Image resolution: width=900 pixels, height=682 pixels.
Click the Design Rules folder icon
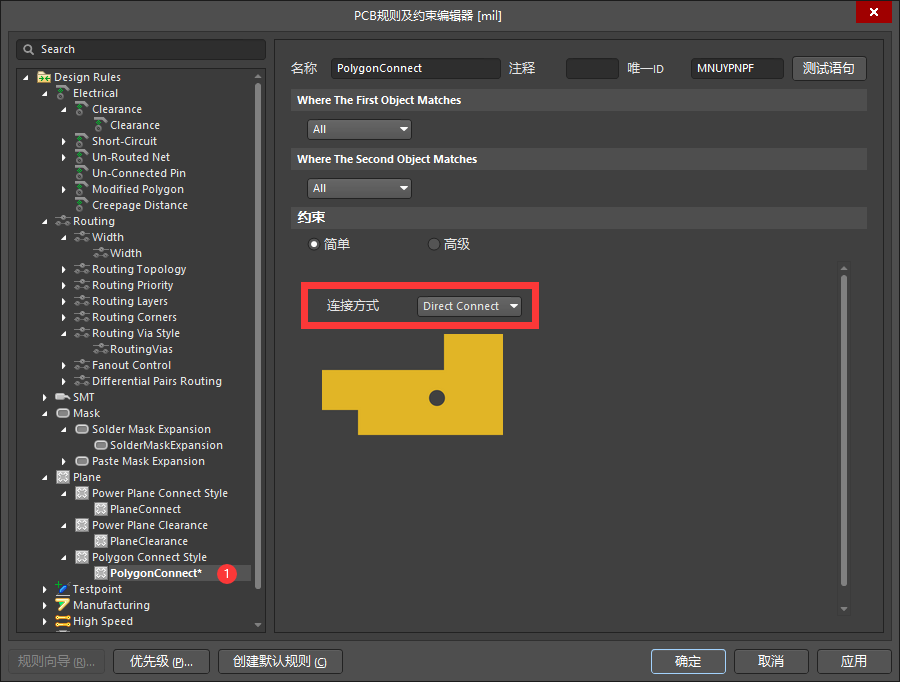pyautogui.click(x=44, y=77)
